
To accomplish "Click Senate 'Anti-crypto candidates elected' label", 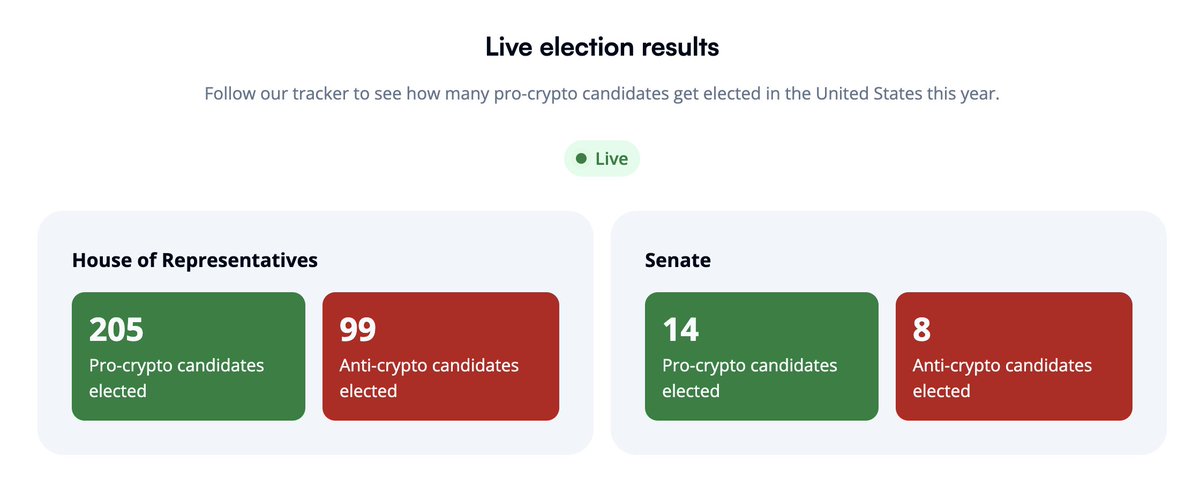I will tap(1002, 378).
